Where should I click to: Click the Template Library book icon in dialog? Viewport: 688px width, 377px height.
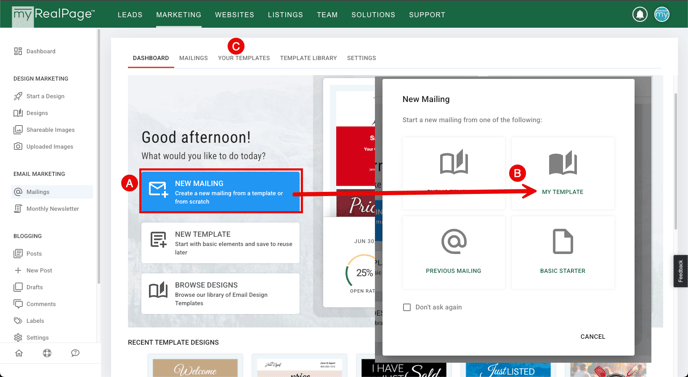[454, 162]
